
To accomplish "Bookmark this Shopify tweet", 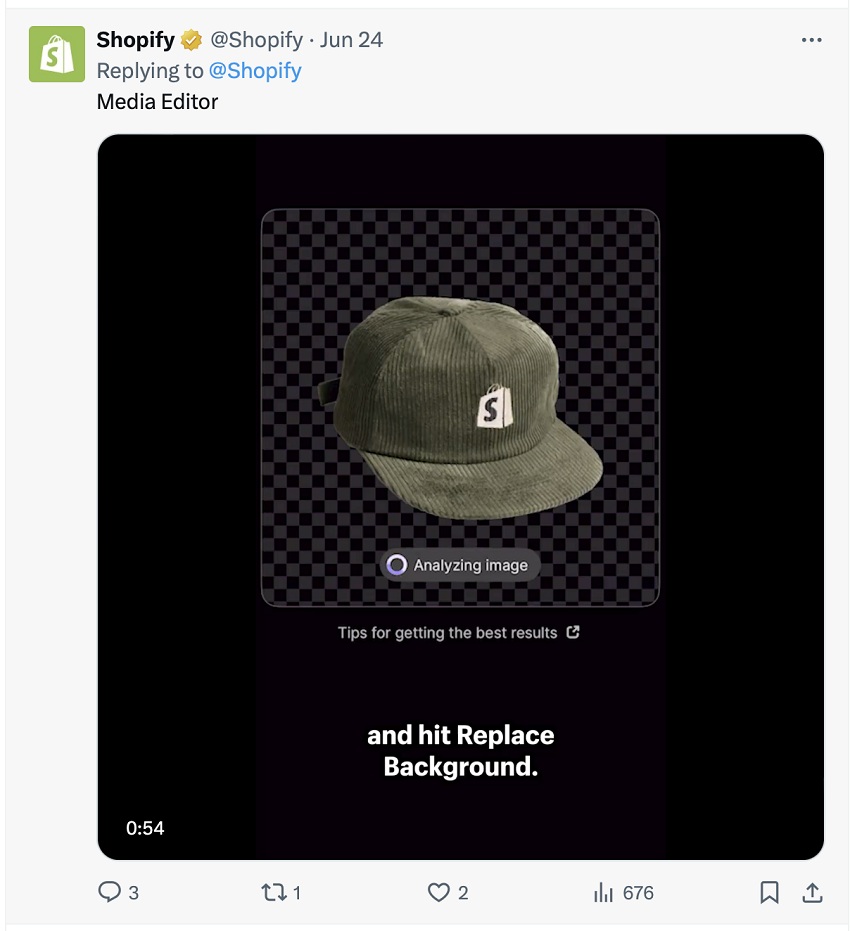I will coord(769,892).
